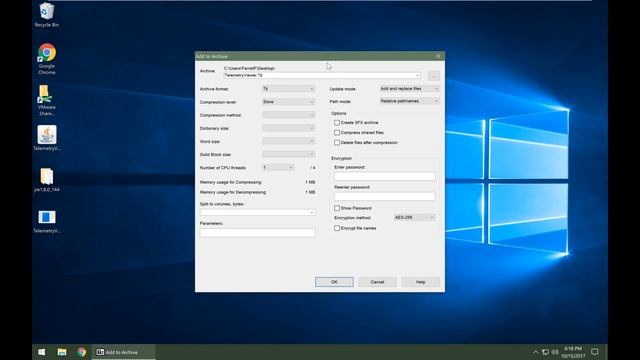Image resolution: width=640 pixels, height=360 pixels.
Task: Open the Word size dropdown
Action: click(x=289, y=141)
